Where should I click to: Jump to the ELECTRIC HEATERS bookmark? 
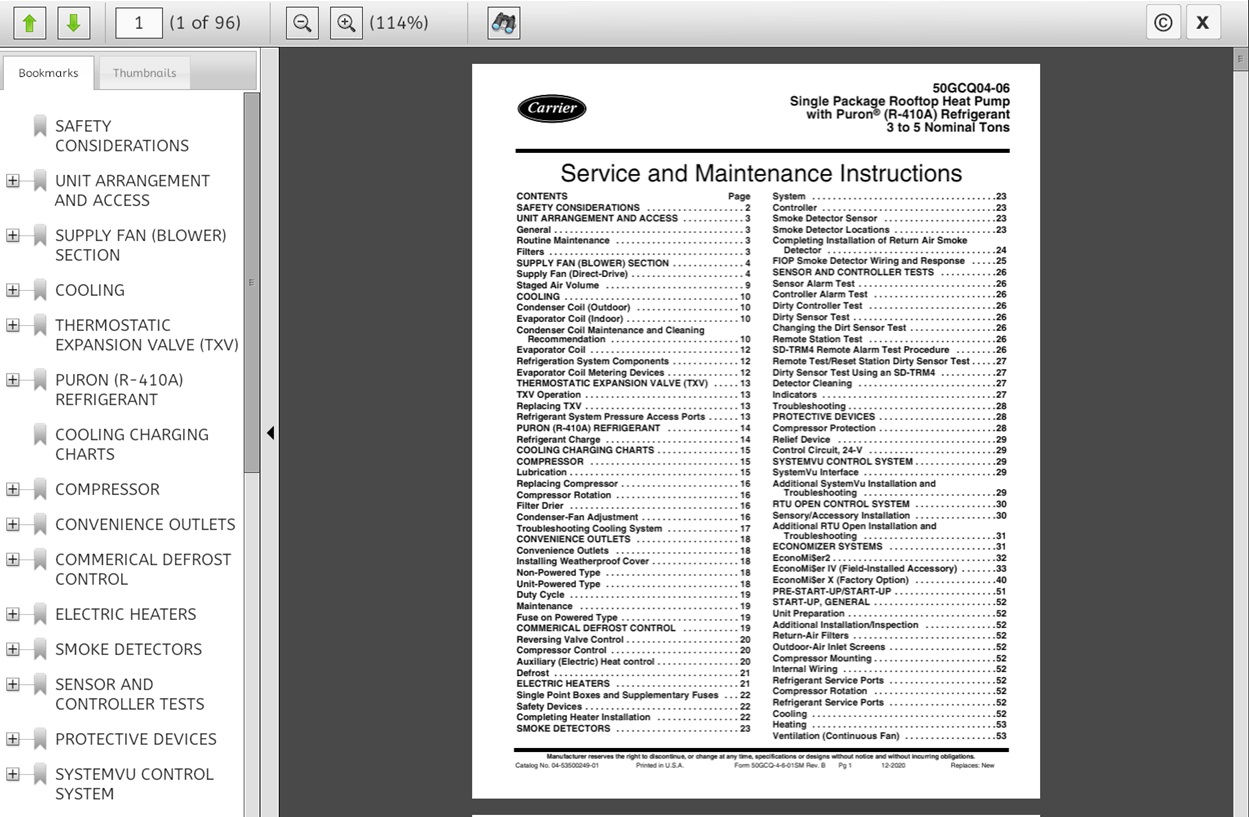pyautogui.click(x=125, y=614)
